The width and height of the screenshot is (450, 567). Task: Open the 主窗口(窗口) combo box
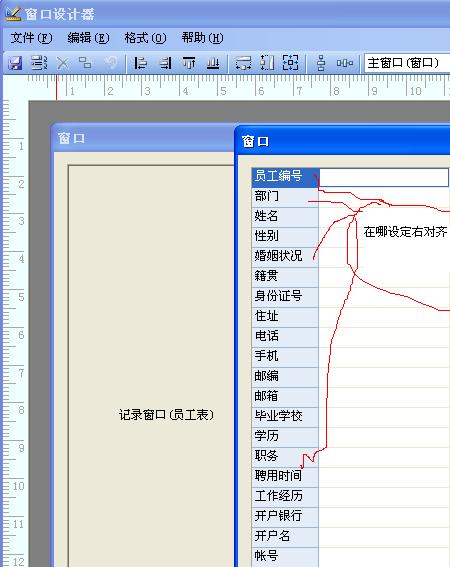point(407,63)
